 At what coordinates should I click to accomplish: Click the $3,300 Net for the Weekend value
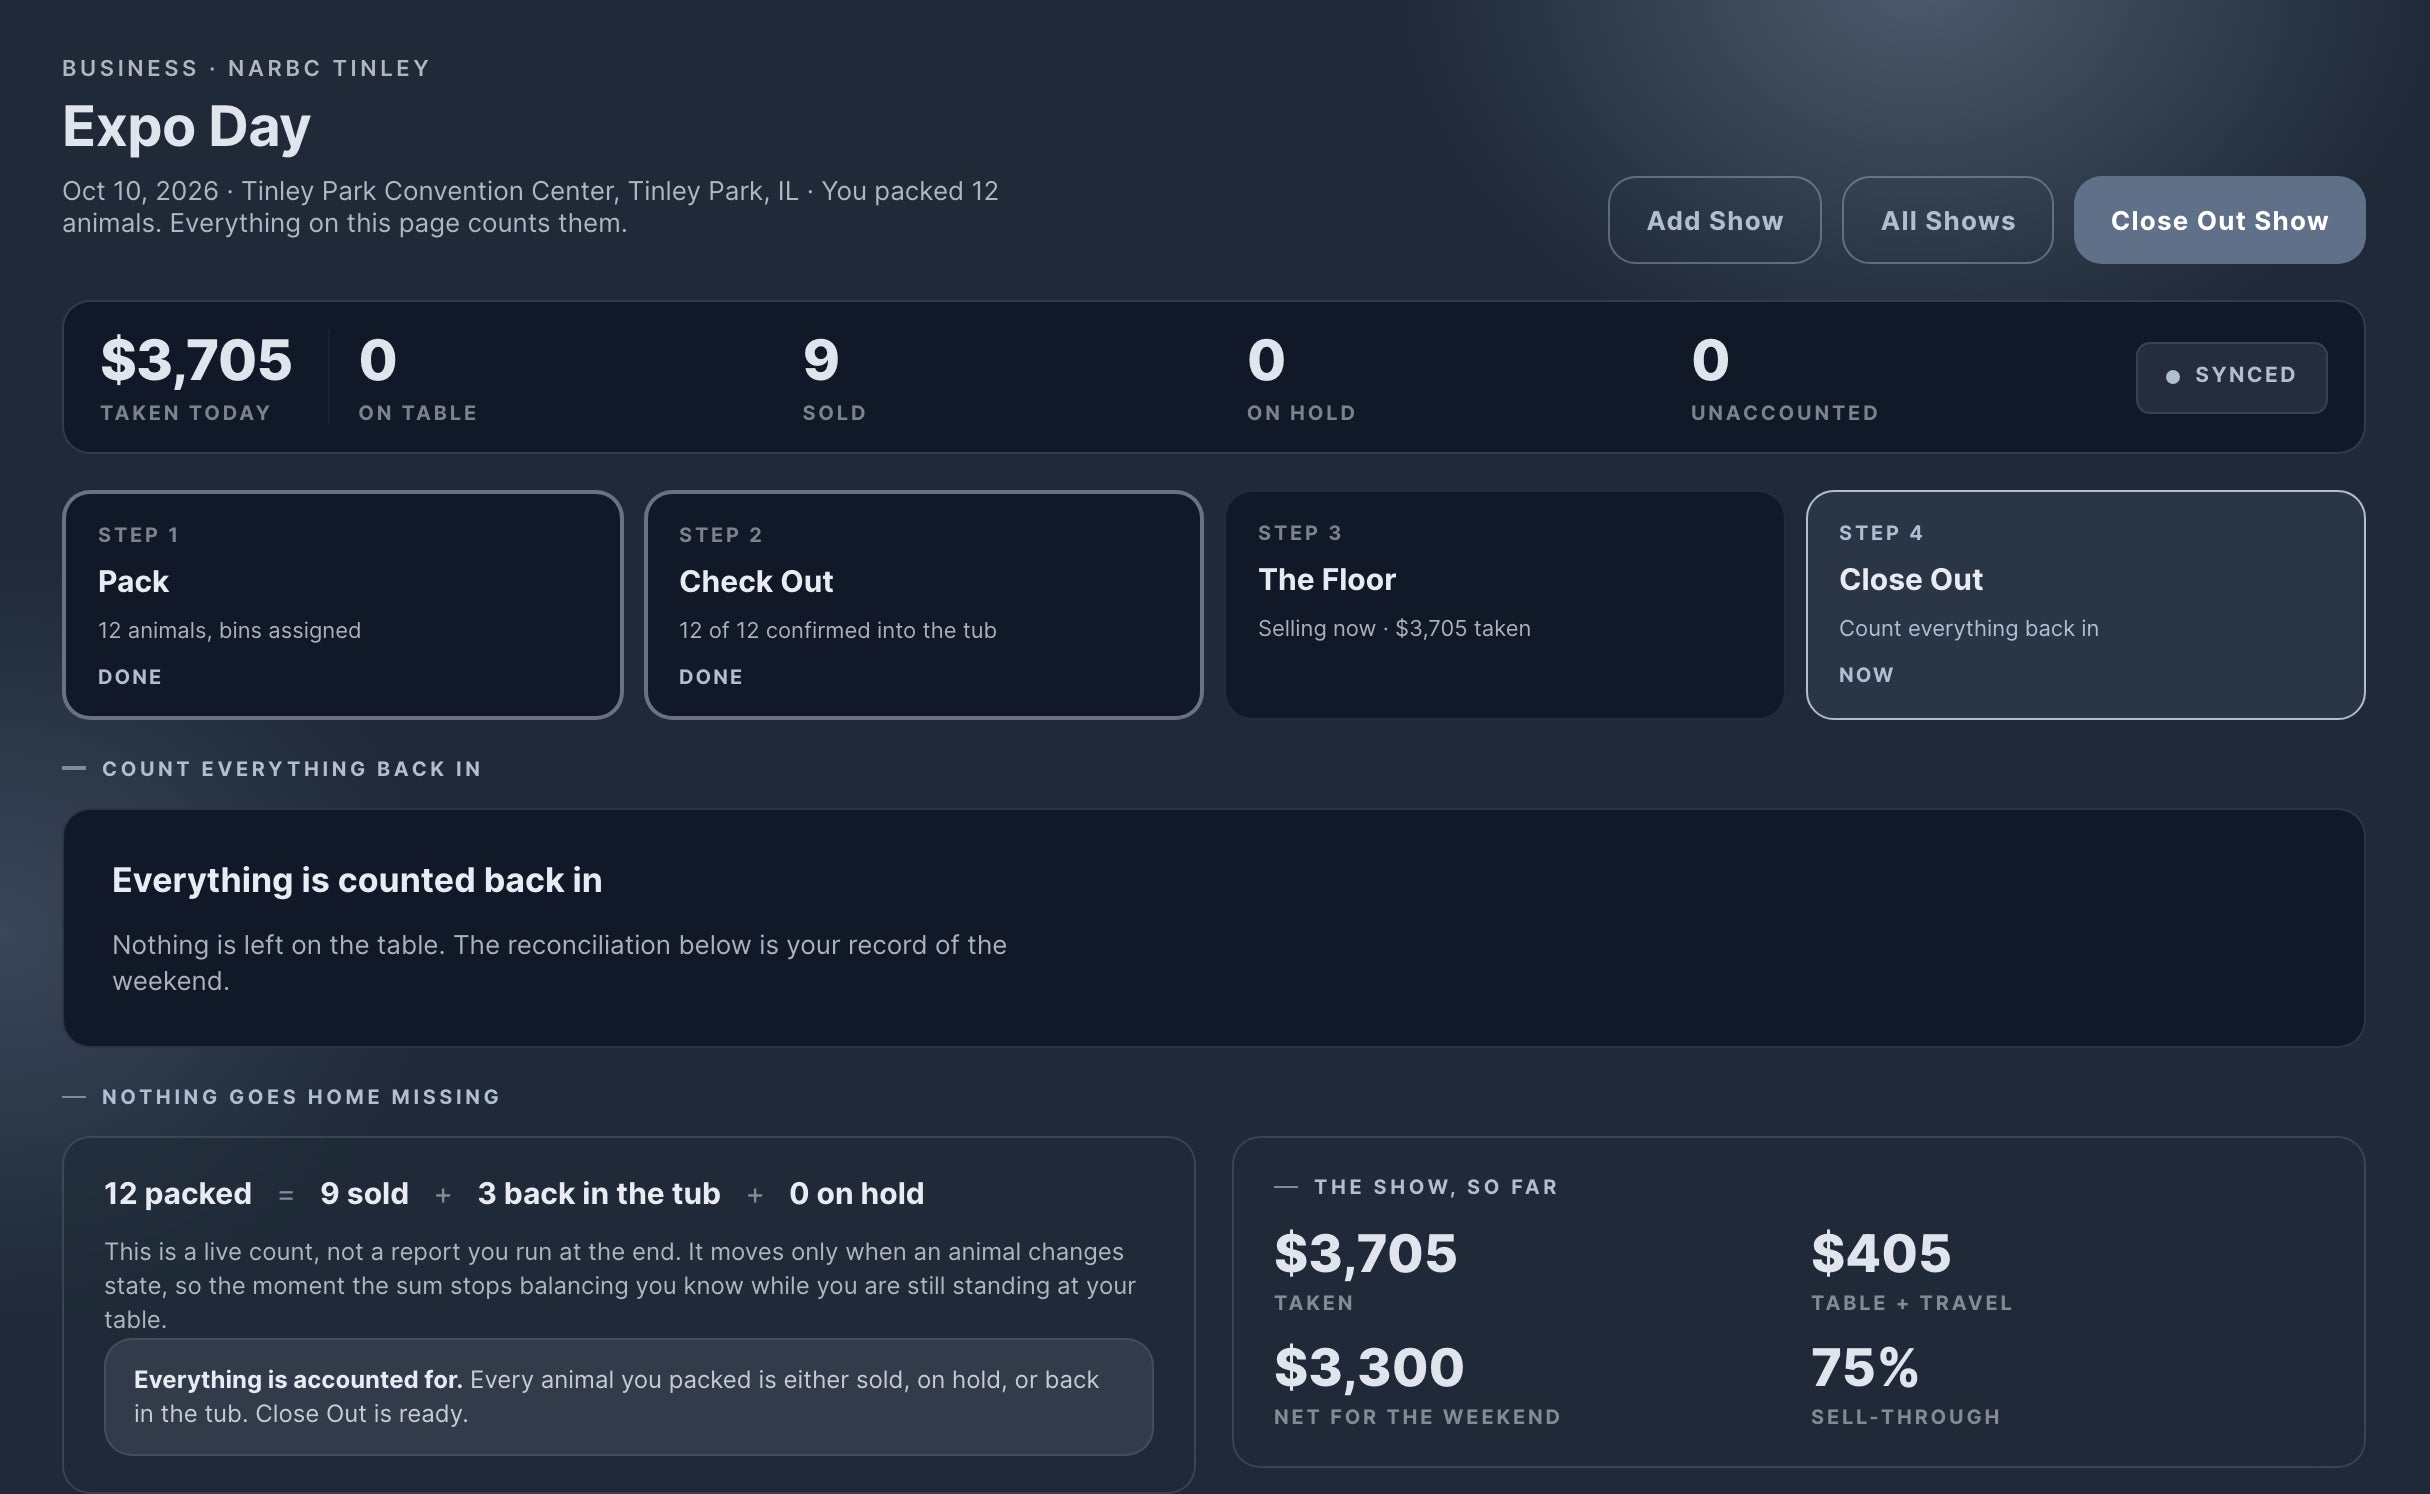point(1368,1367)
